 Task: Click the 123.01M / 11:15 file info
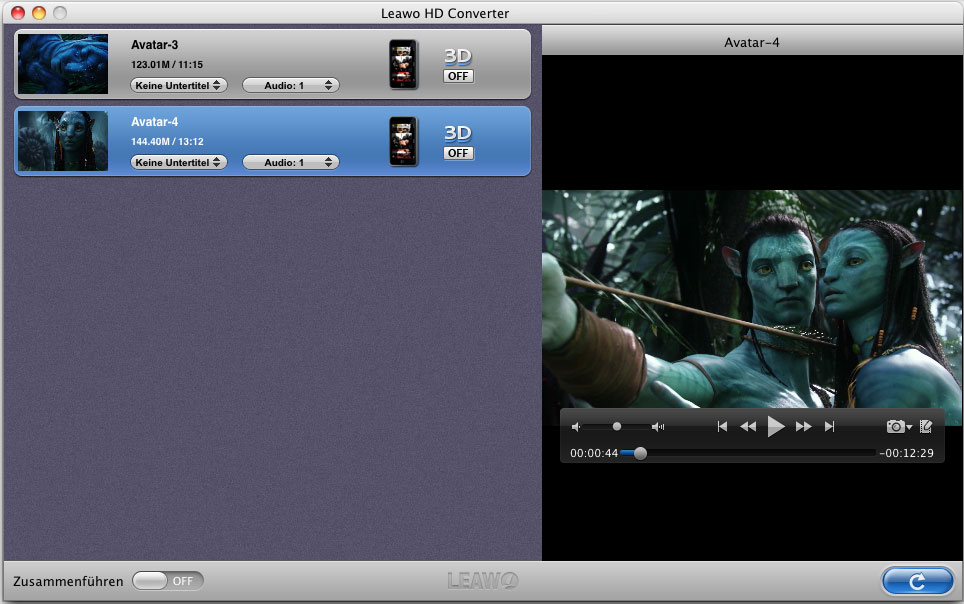tap(167, 65)
